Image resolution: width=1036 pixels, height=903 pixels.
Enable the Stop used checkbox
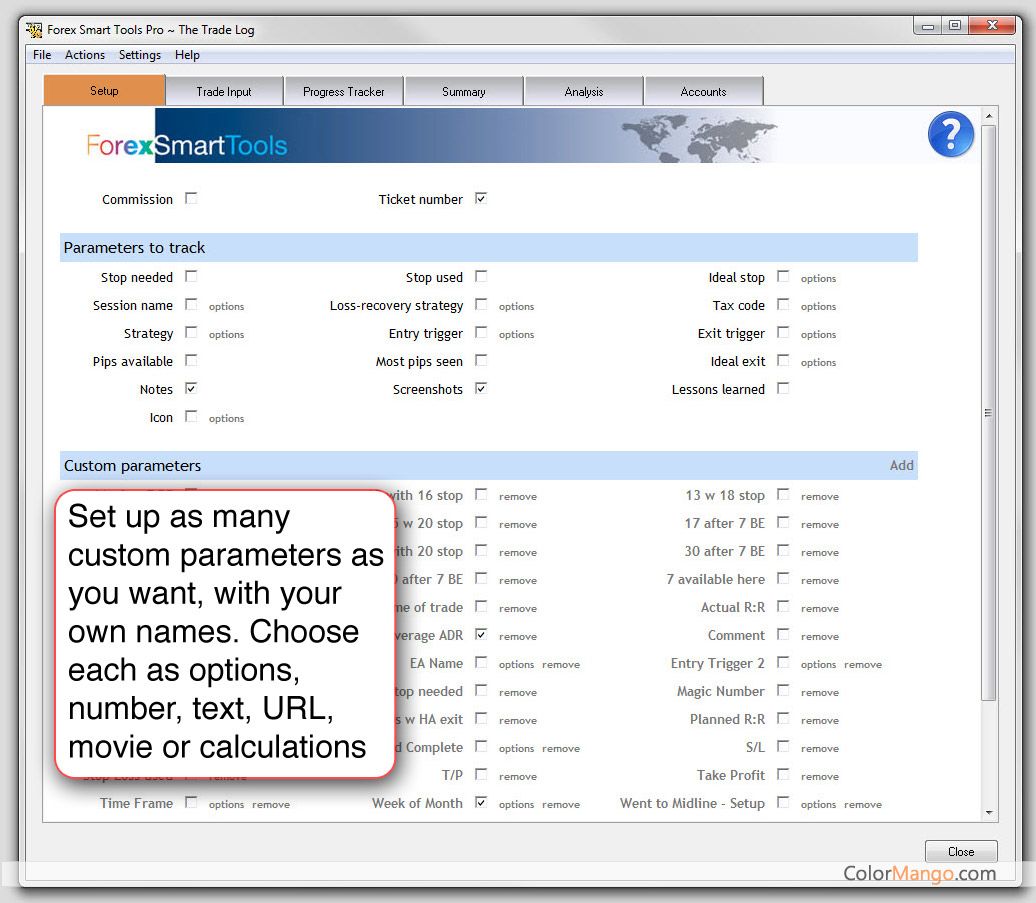[x=481, y=276]
